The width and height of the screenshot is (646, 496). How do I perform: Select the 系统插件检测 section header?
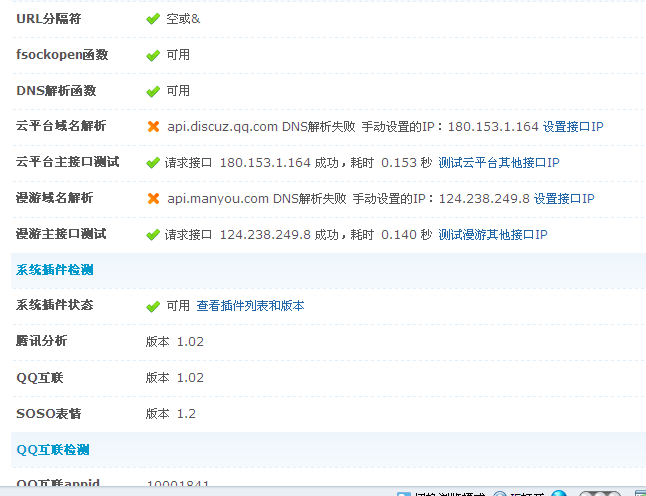[x=55, y=270]
